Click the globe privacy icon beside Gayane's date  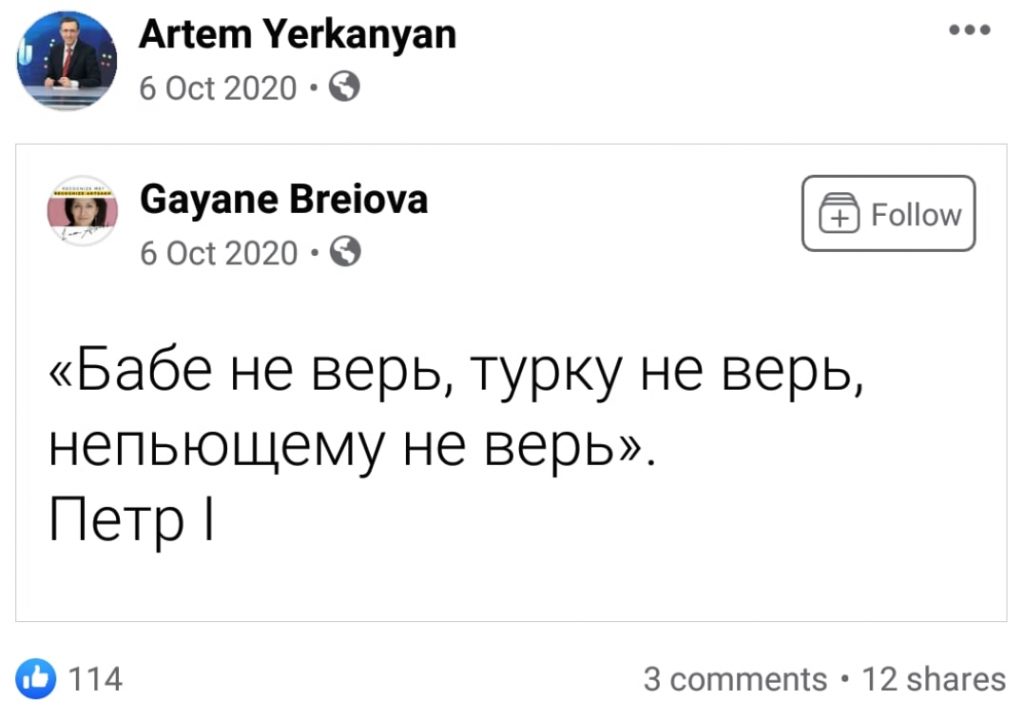(343, 253)
